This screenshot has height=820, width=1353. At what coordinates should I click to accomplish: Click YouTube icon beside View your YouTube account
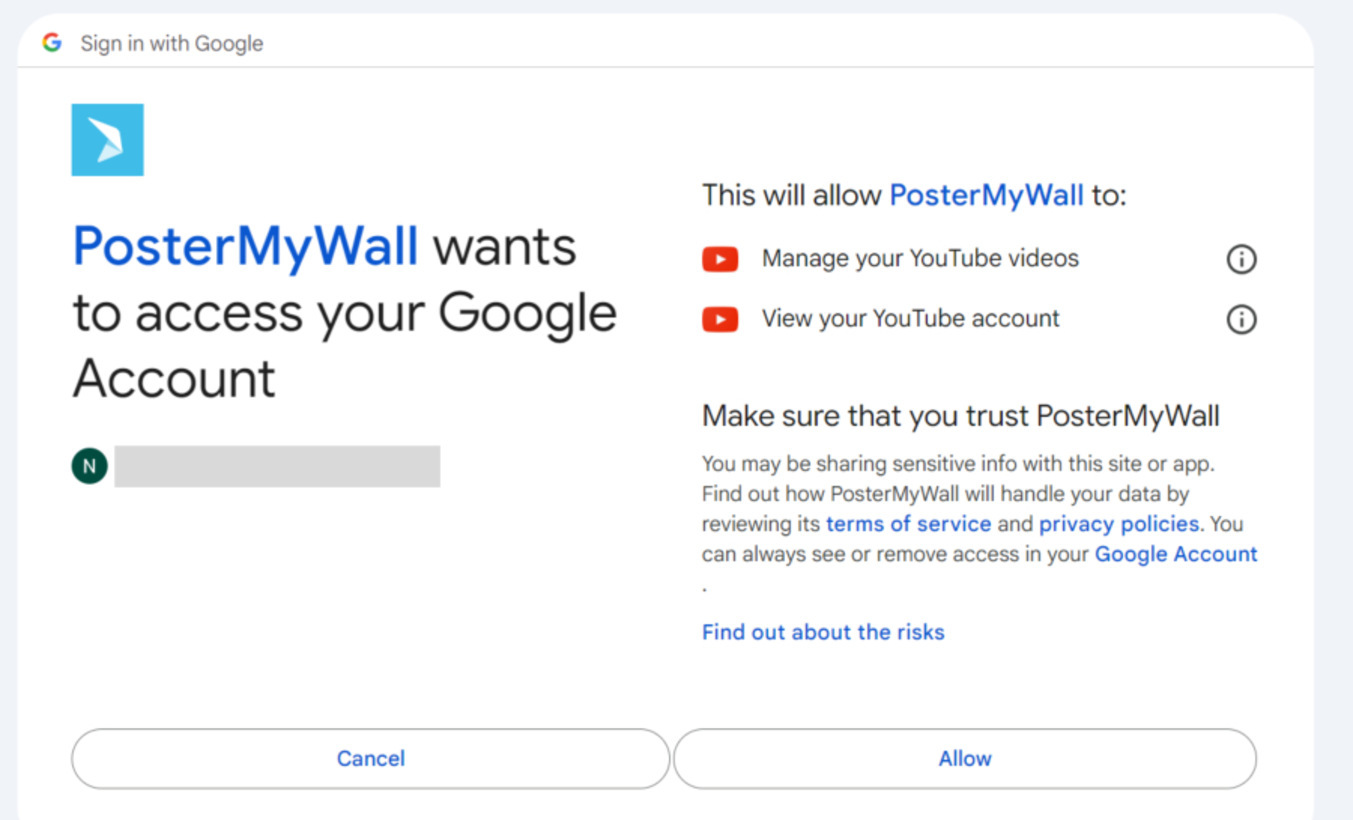click(x=720, y=319)
